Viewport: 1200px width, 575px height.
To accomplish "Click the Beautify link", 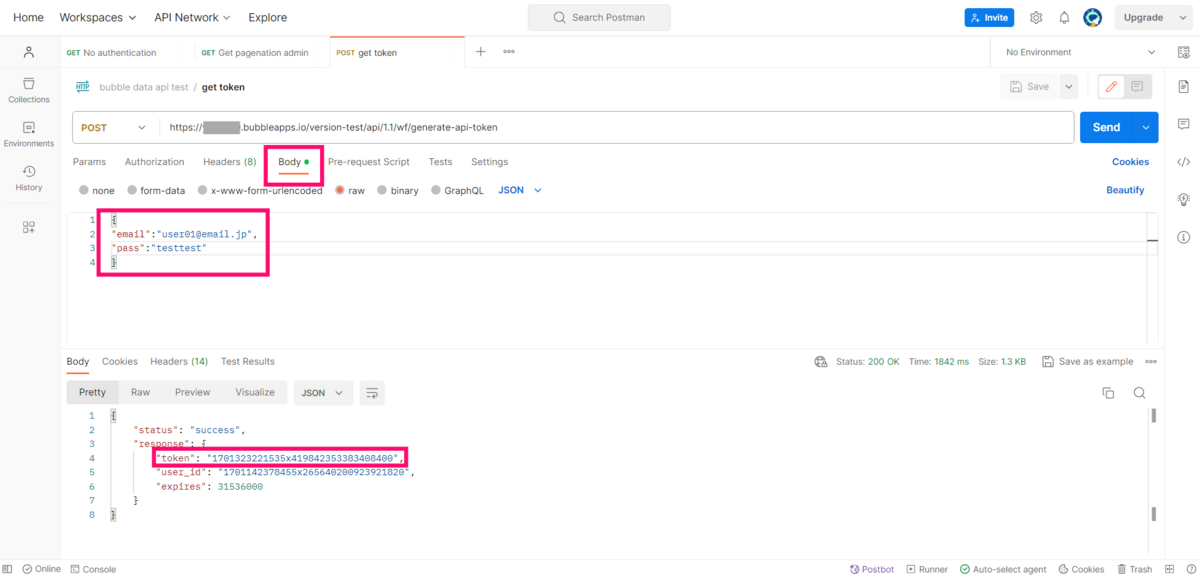I will tap(1125, 190).
